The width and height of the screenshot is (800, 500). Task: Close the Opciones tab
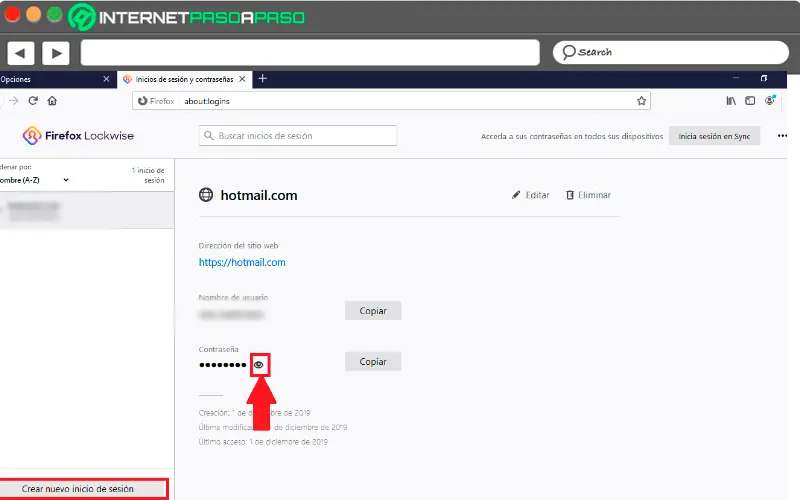tap(106, 79)
